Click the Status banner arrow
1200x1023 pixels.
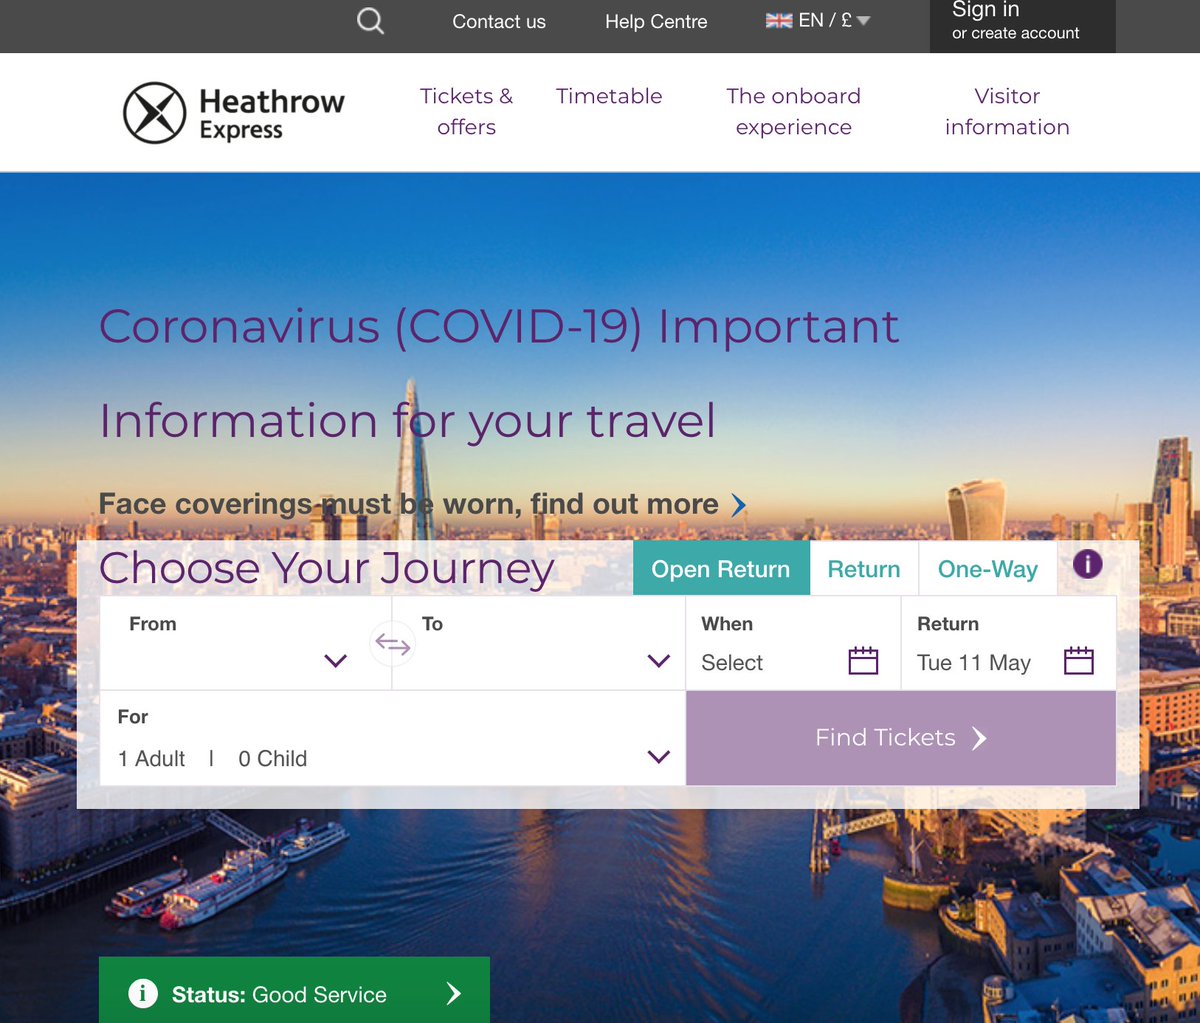pos(453,993)
